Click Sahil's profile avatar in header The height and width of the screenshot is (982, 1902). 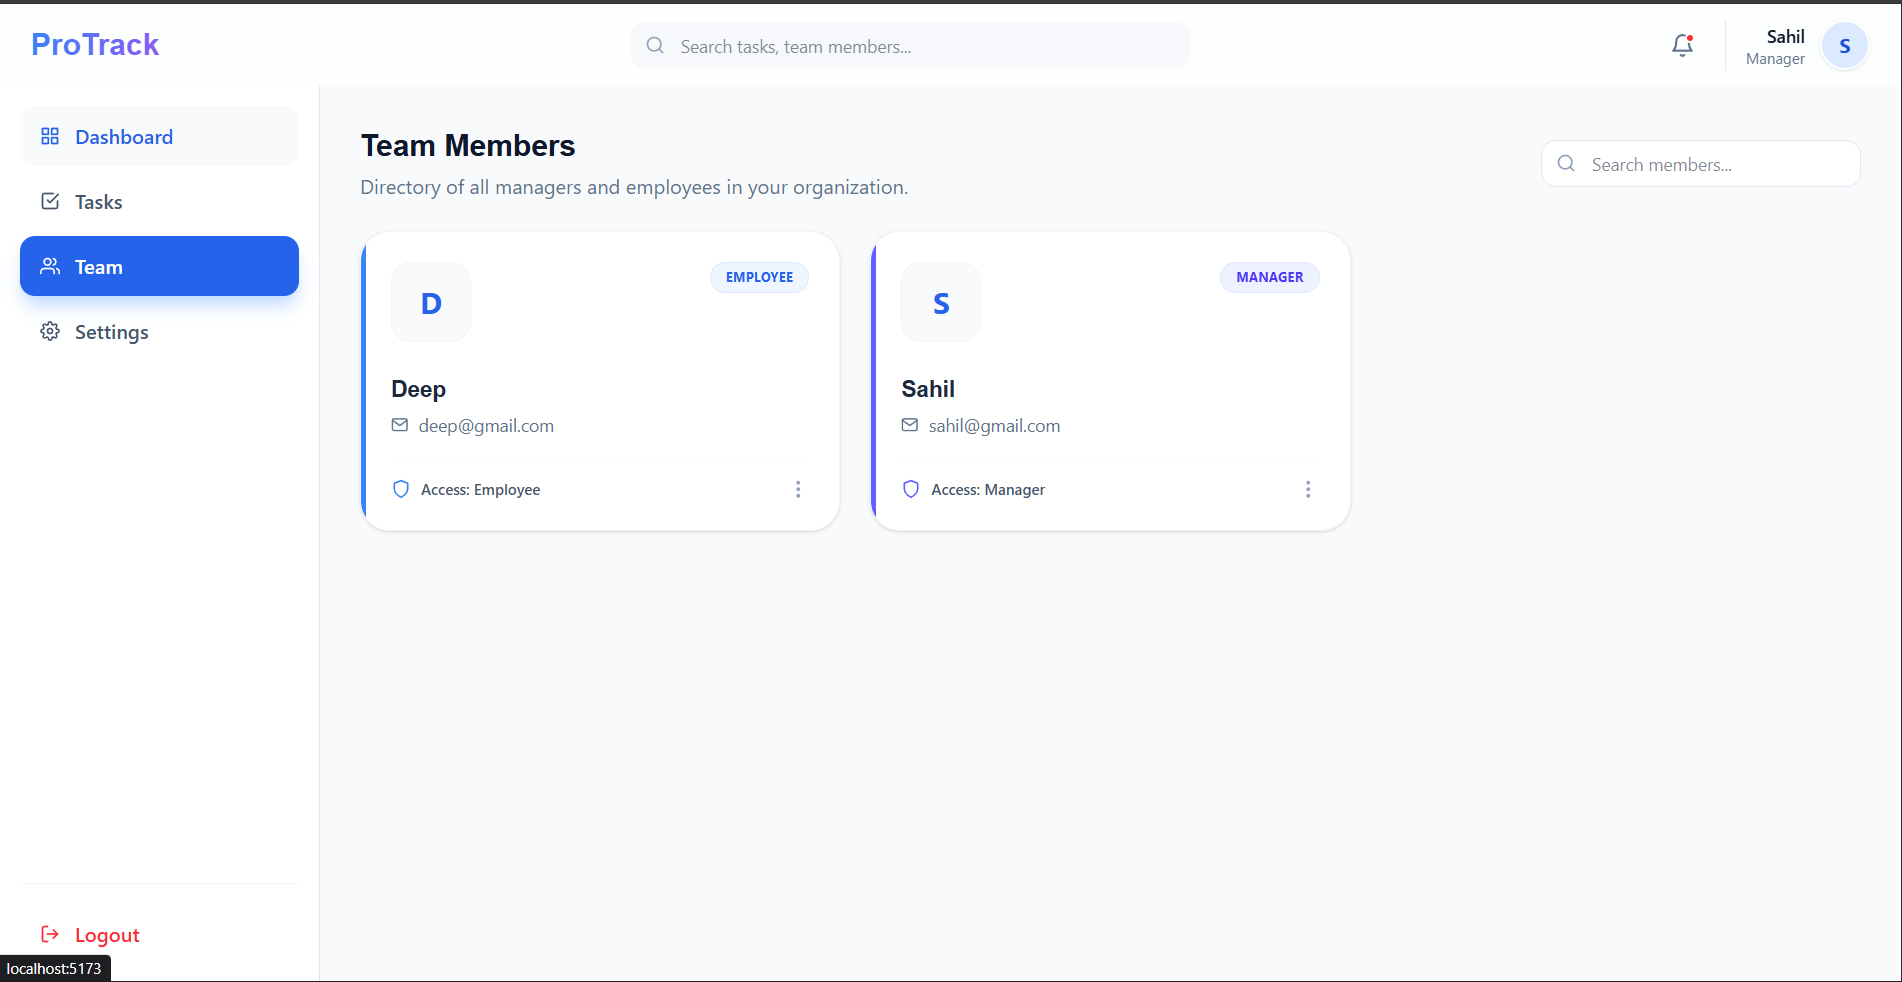click(x=1844, y=46)
